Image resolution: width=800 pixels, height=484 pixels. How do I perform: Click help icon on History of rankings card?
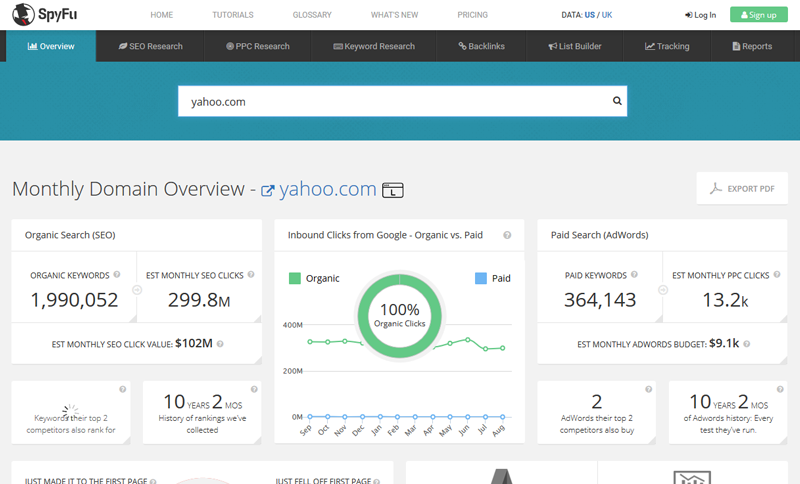click(x=254, y=389)
